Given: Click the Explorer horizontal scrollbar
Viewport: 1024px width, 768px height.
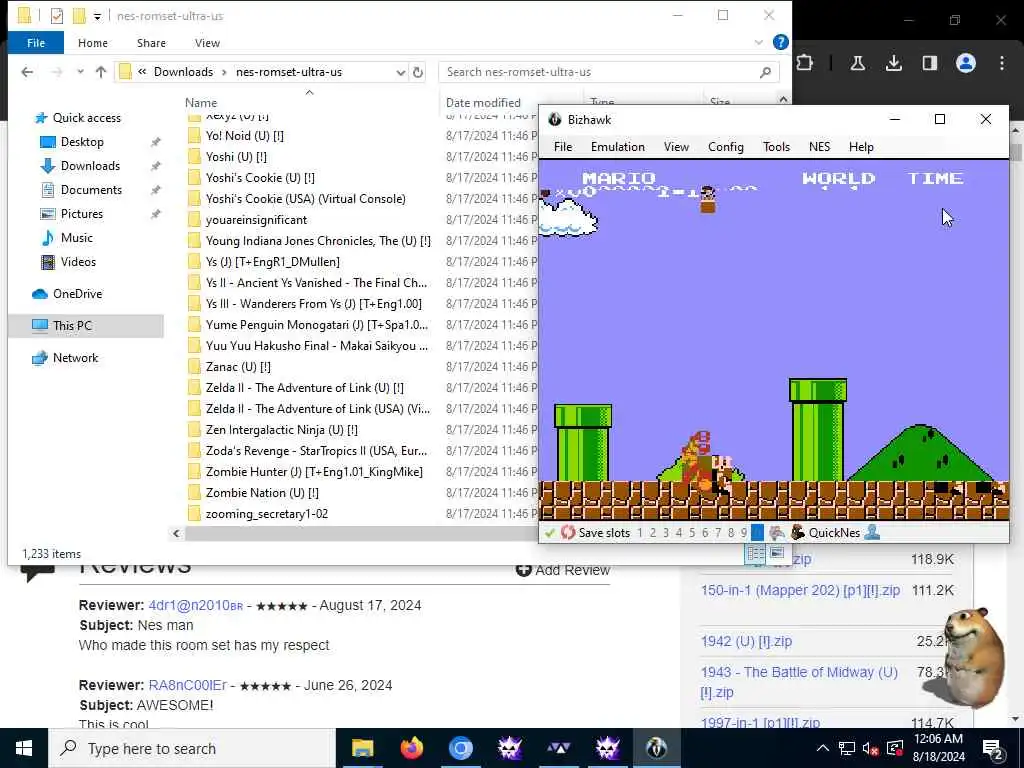Looking at the screenshot, I should click(360, 534).
